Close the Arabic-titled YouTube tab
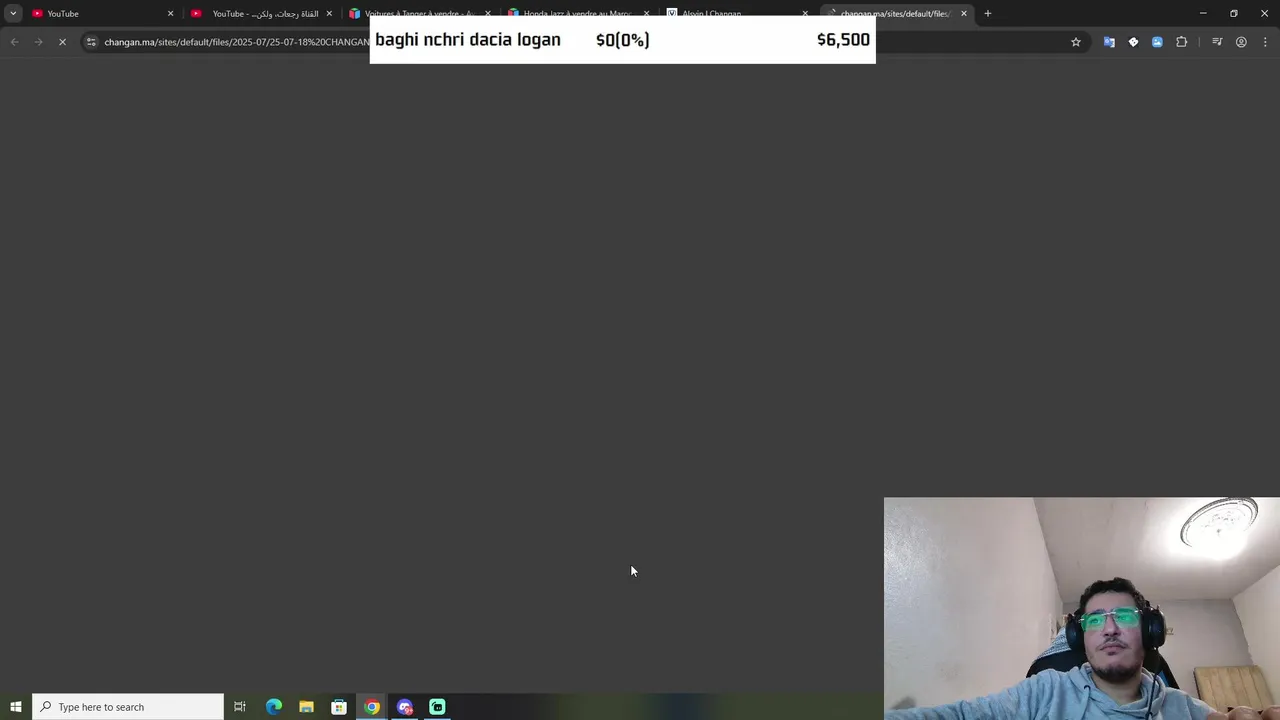Viewport: 1280px width, 720px height. pos(329,14)
